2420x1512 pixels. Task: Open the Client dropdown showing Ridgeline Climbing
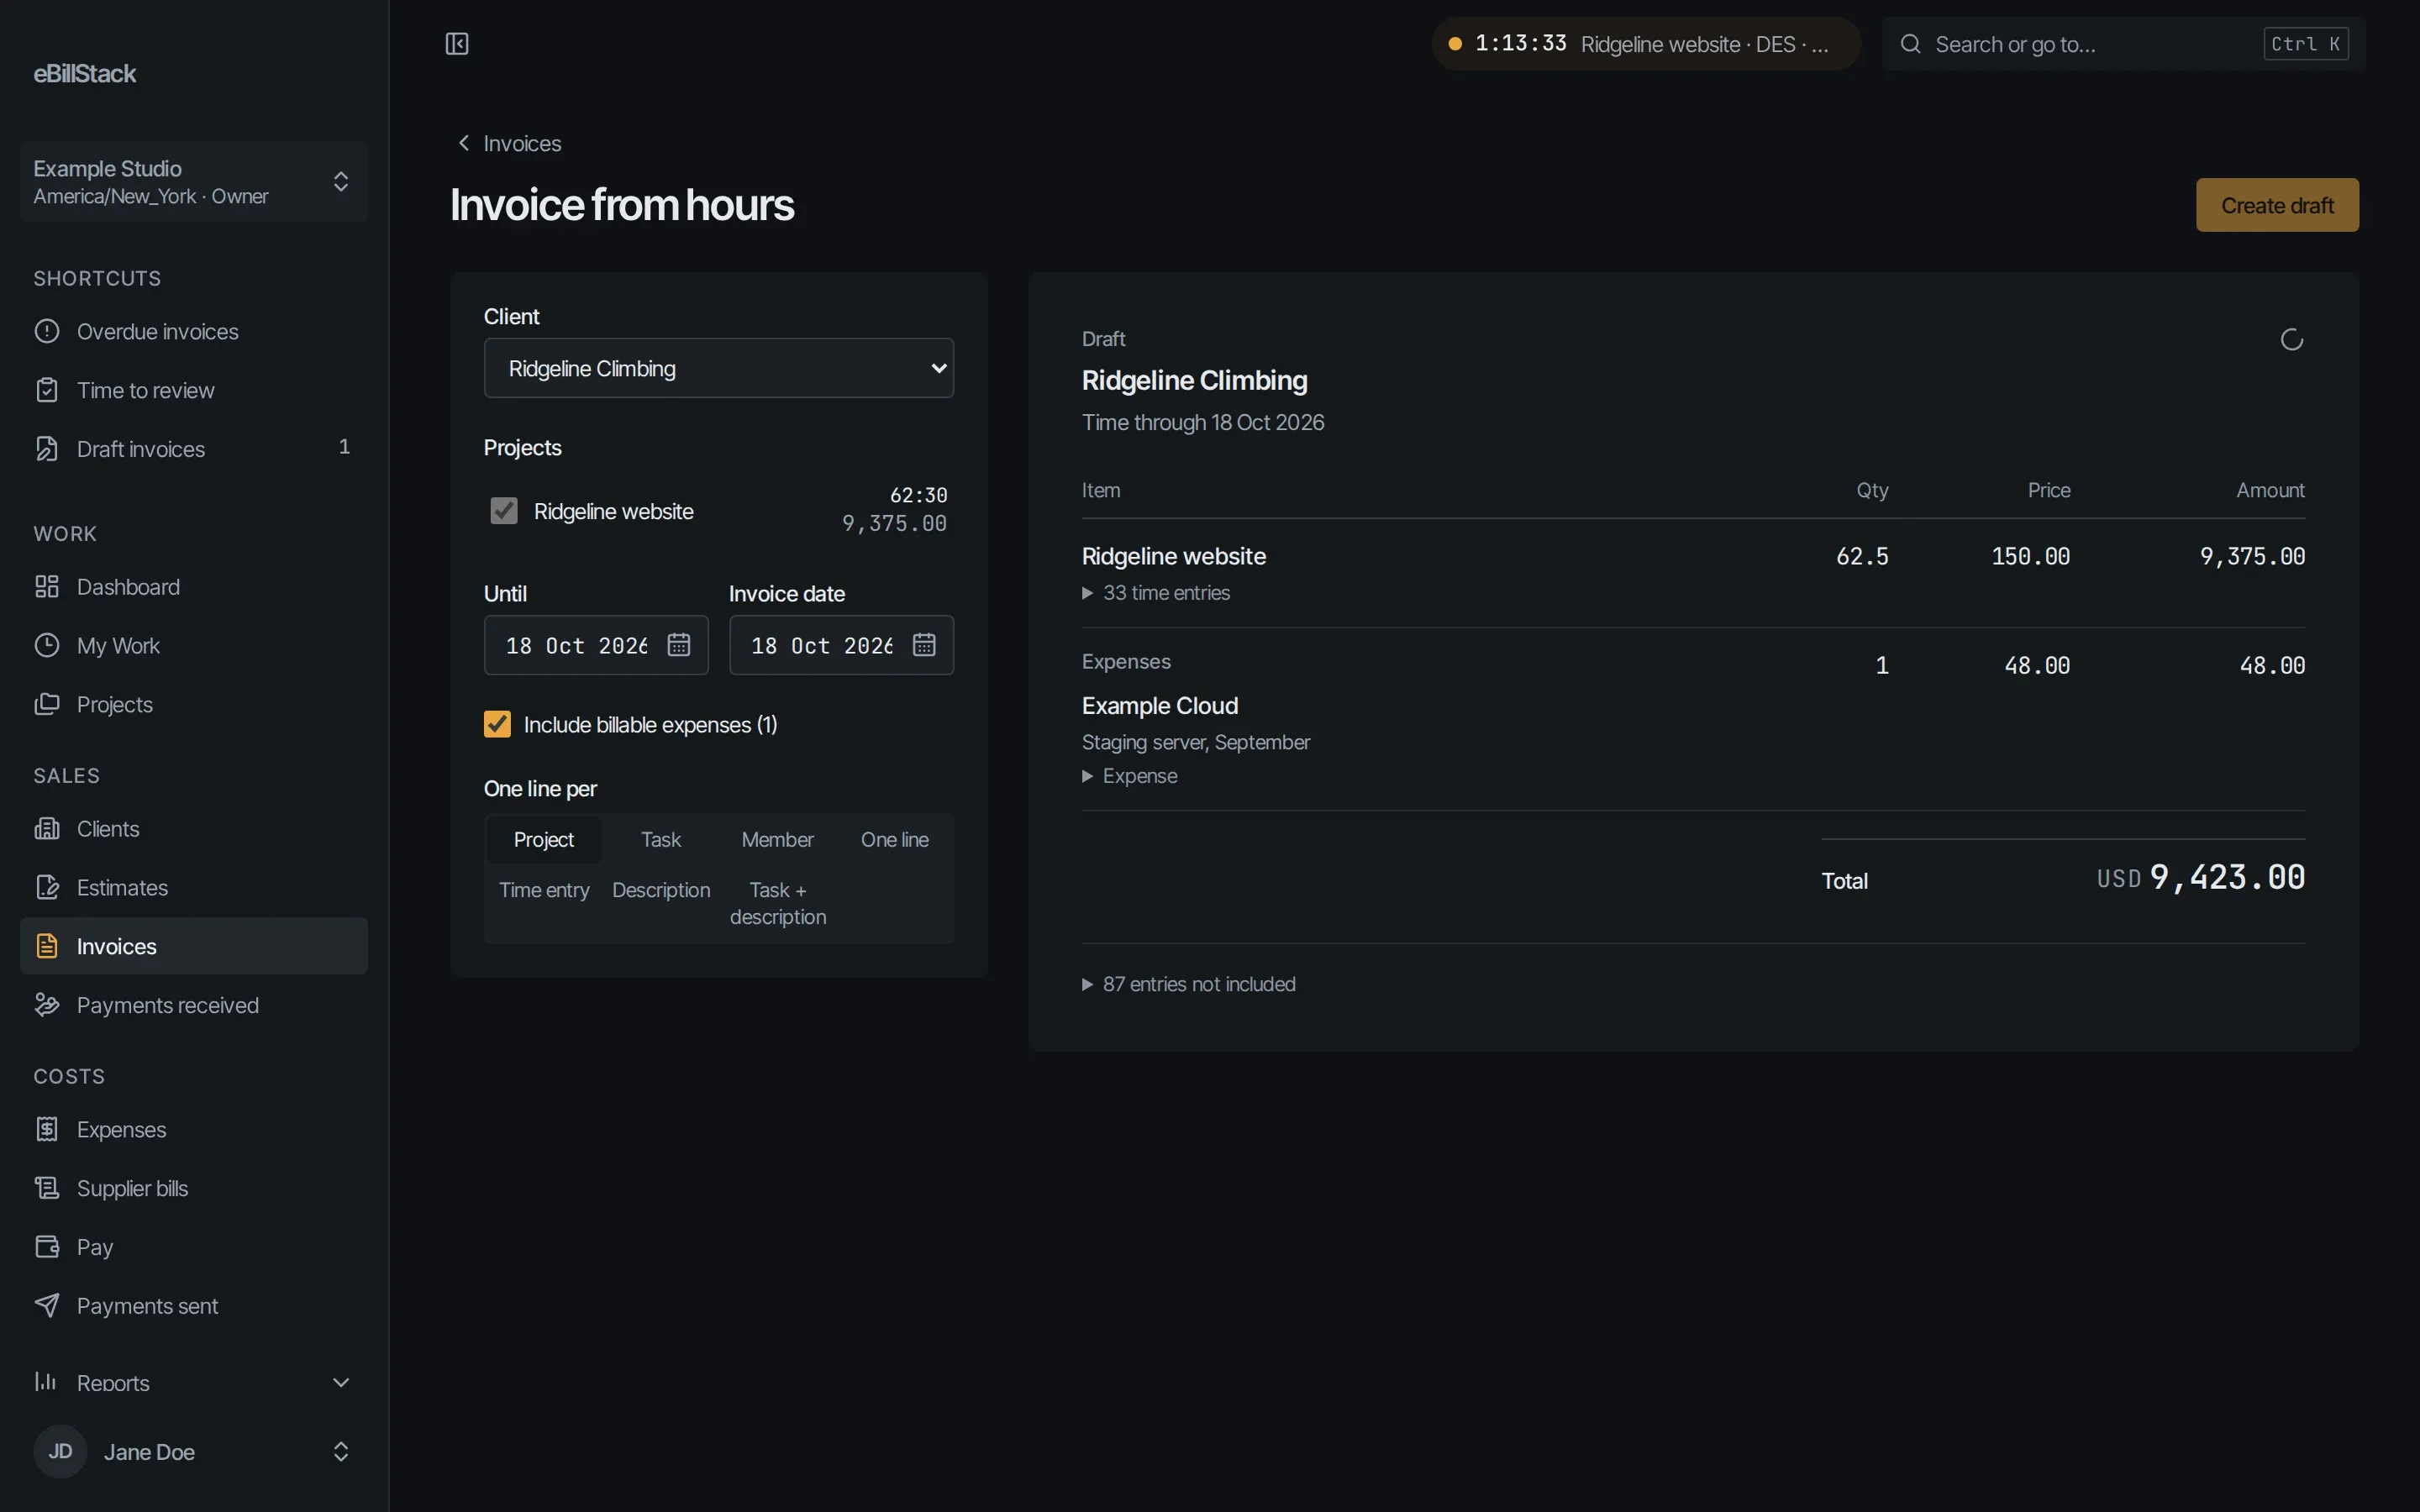point(719,368)
